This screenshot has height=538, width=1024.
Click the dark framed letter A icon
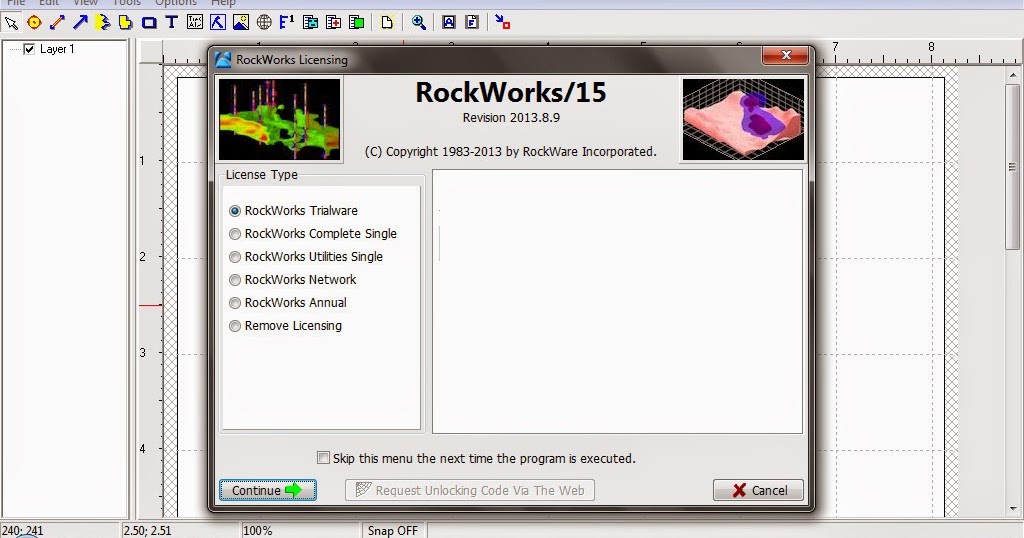click(449, 23)
